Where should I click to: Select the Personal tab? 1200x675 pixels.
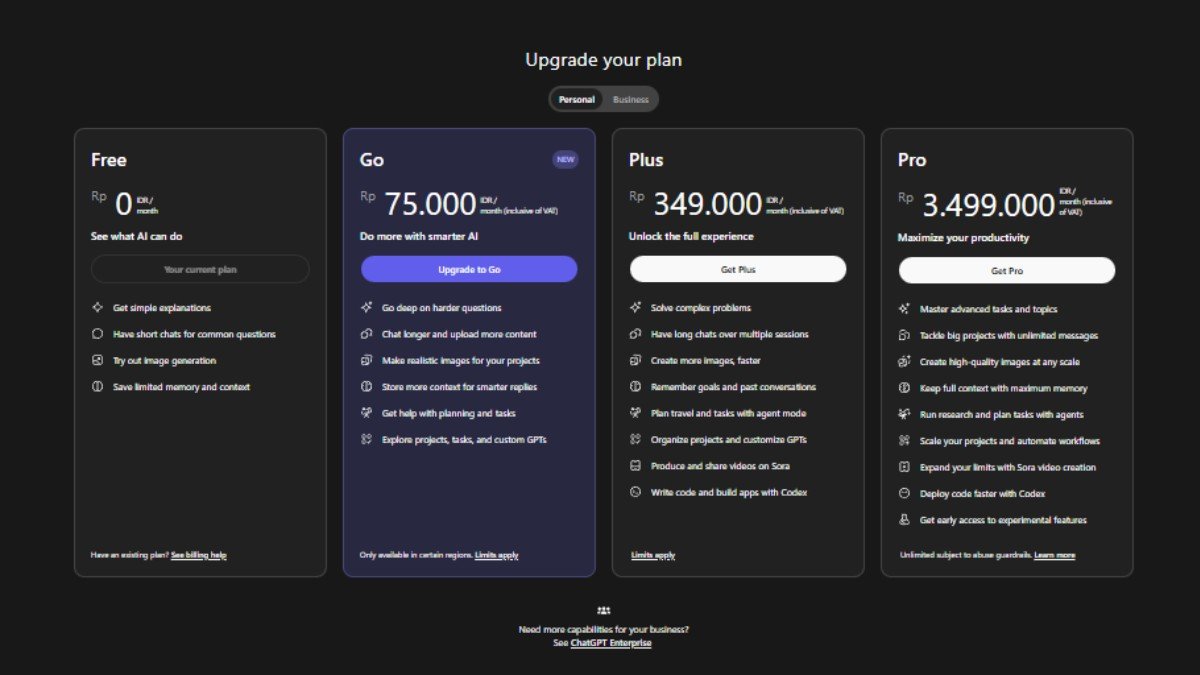click(x=576, y=99)
